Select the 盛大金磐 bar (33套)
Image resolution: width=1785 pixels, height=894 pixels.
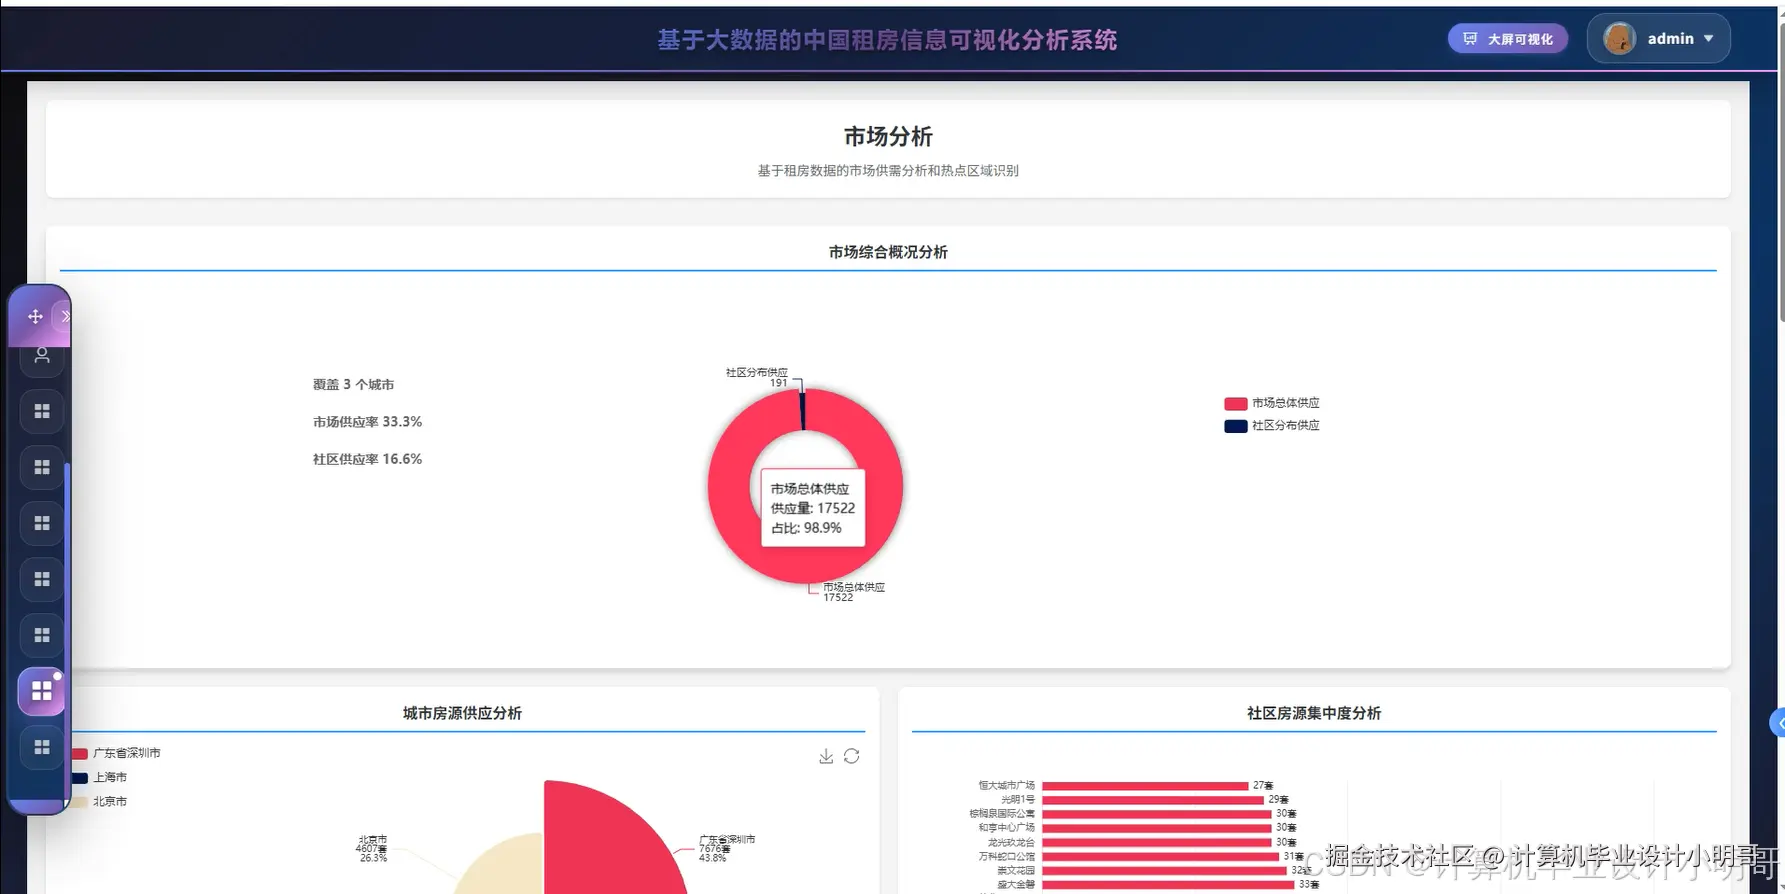[x=1168, y=884]
